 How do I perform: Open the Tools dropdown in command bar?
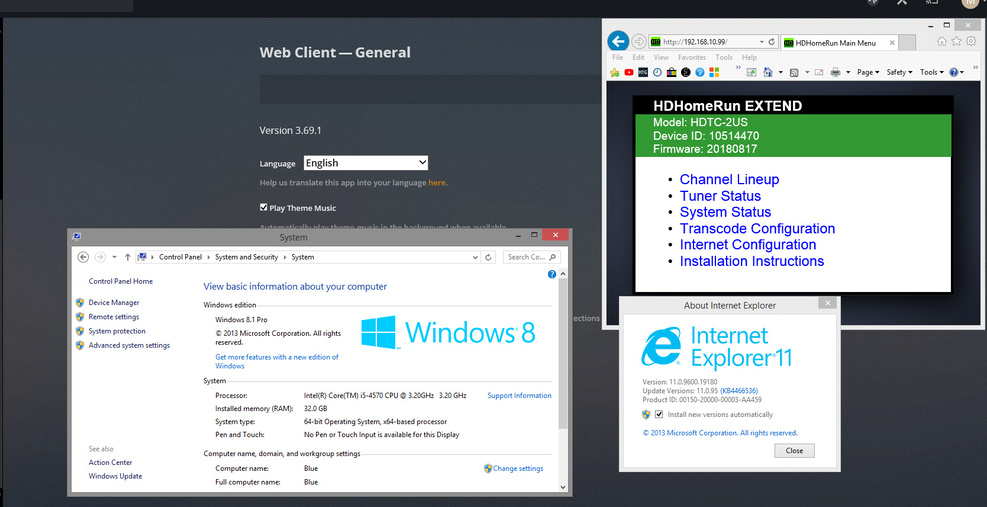932,72
